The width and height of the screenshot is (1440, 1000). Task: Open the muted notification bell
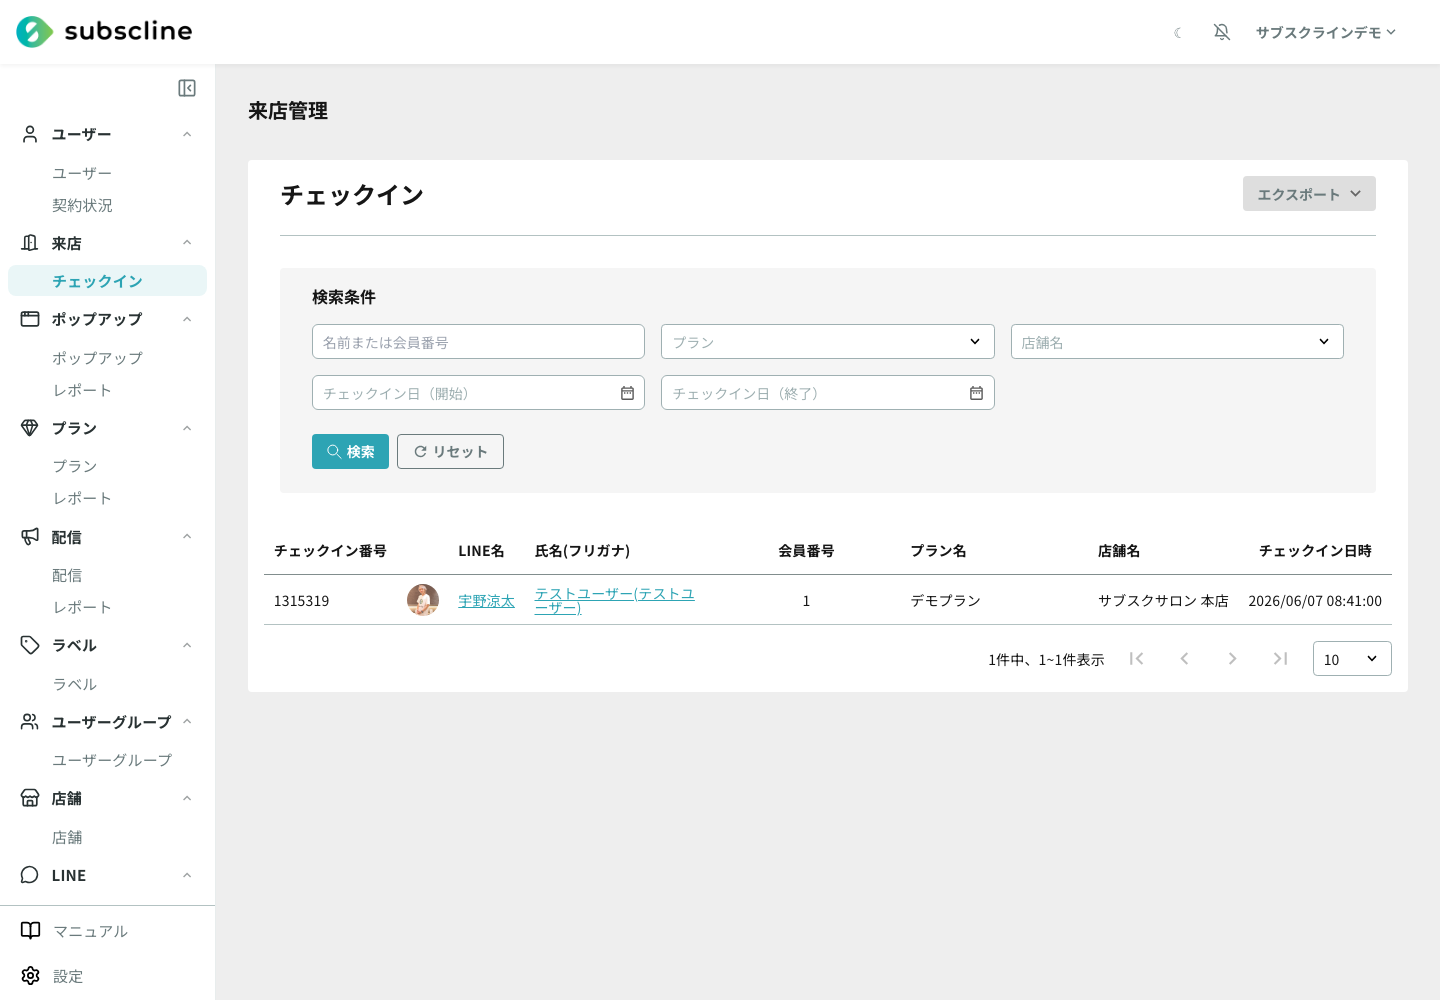coord(1222,32)
